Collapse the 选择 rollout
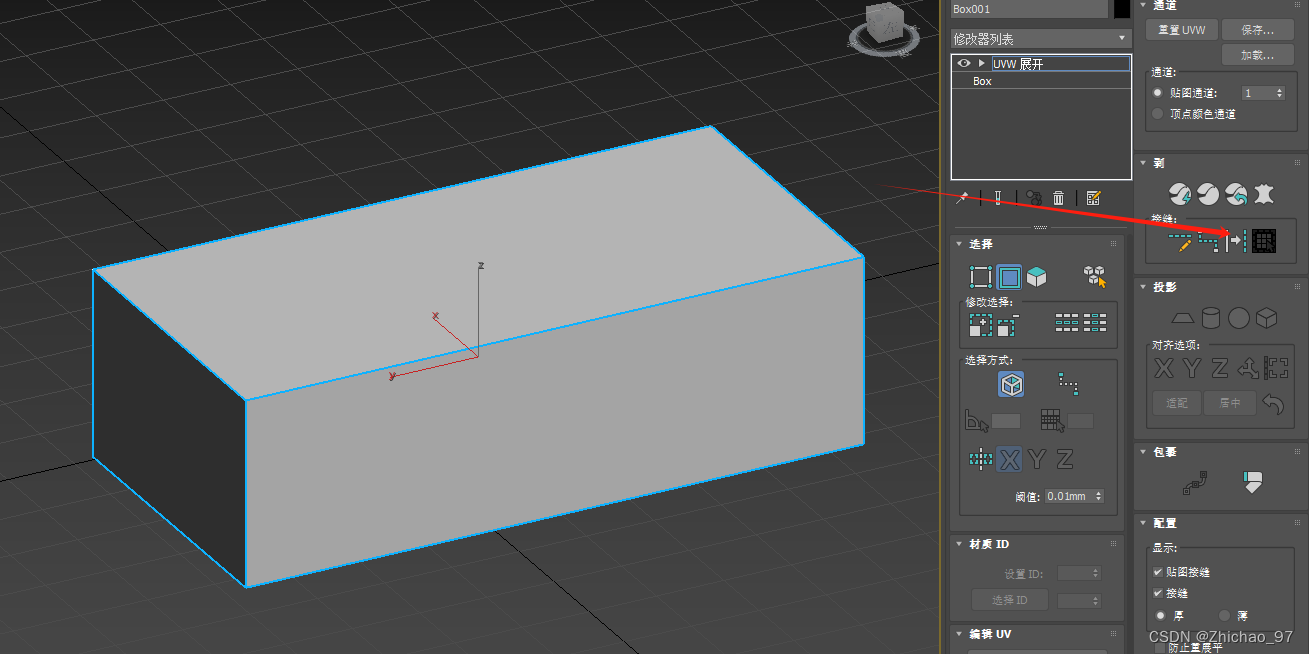The image size is (1309, 654). coord(959,244)
